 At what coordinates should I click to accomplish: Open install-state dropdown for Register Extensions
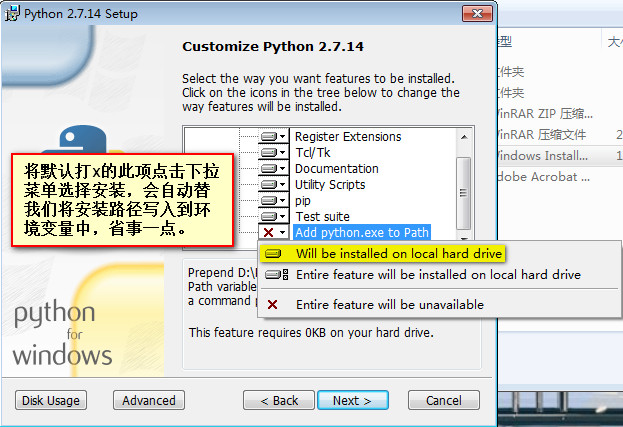(x=273, y=137)
